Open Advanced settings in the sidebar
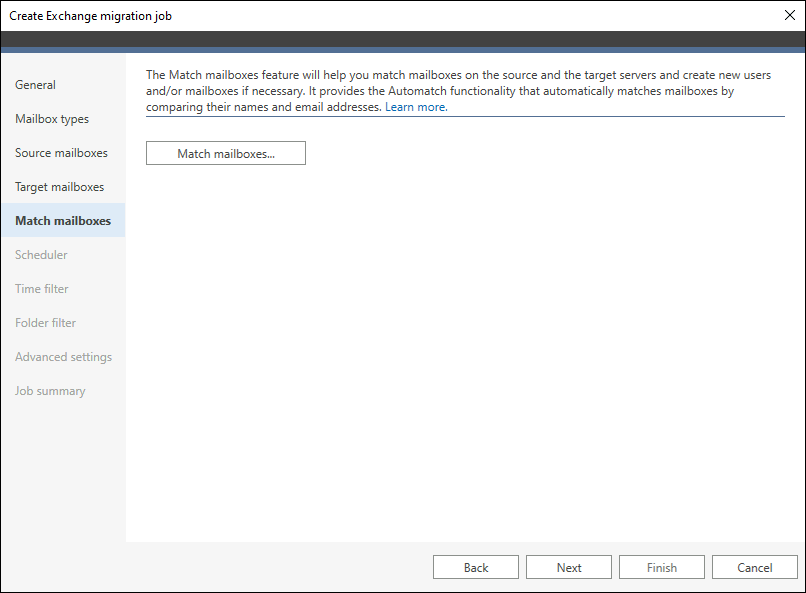The height and width of the screenshot is (593, 806). 63,357
